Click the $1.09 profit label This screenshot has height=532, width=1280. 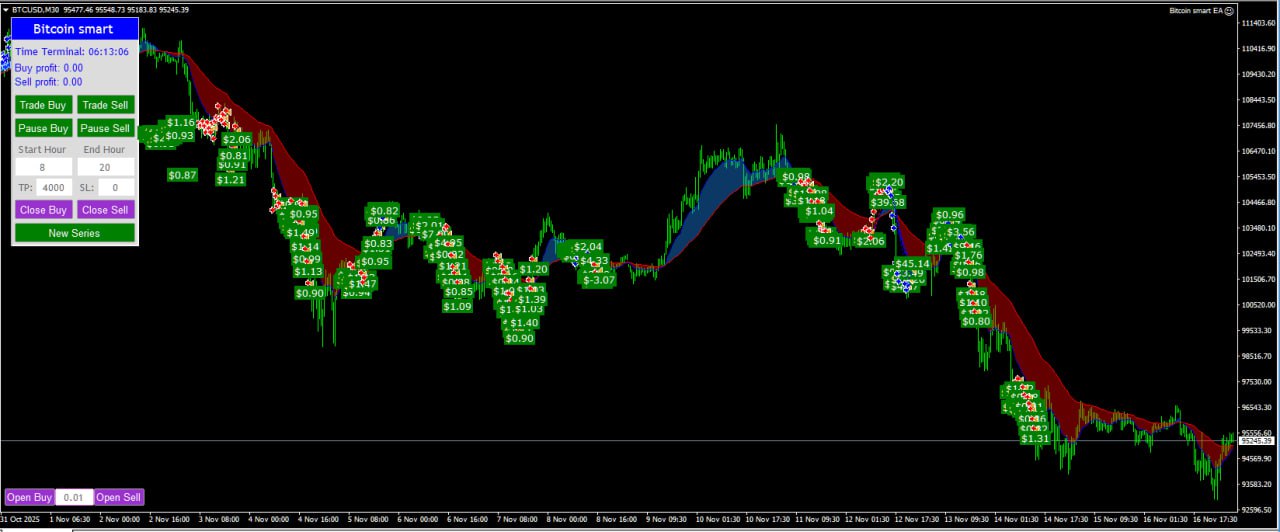click(457, 306)
